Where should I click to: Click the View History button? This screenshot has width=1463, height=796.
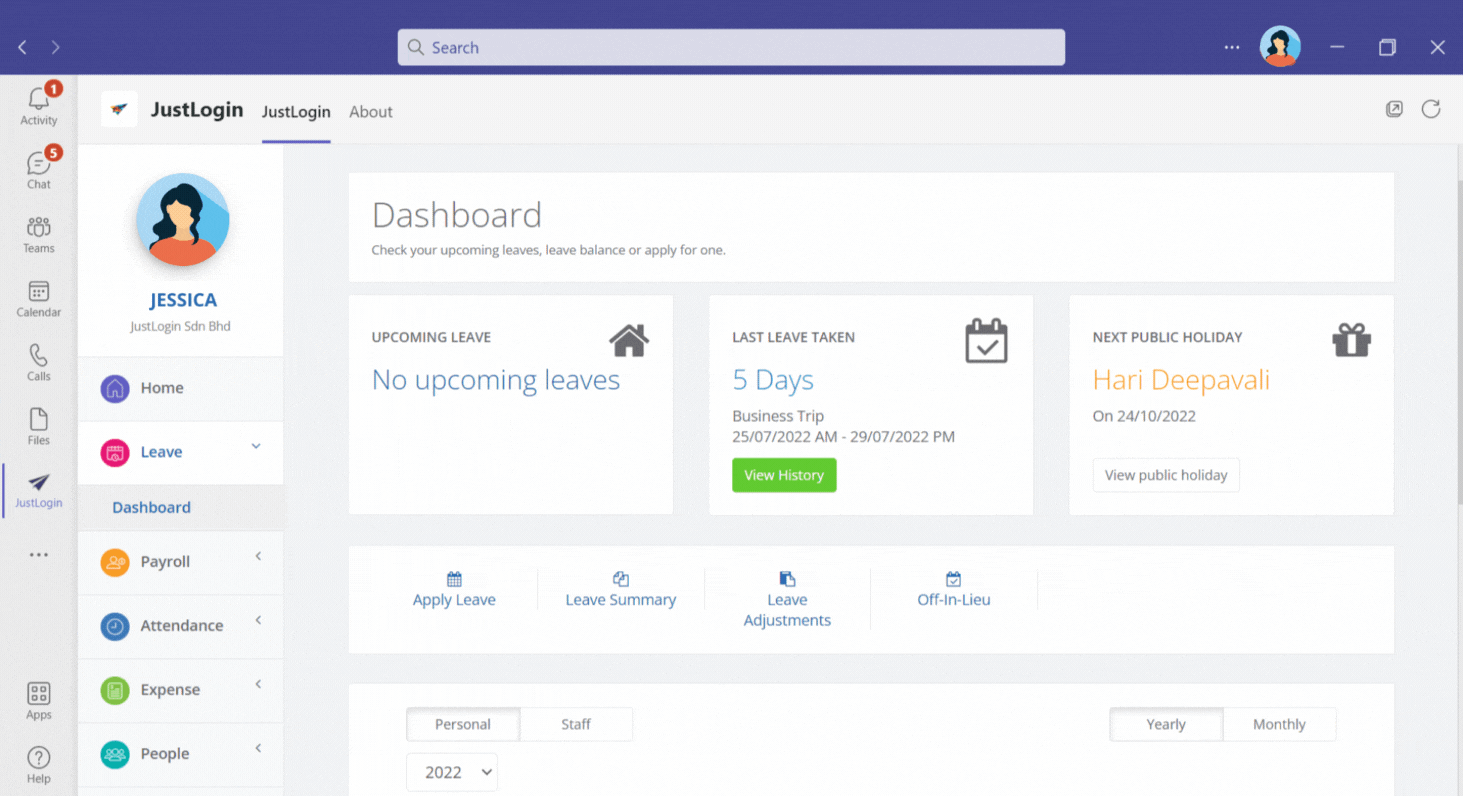(784, 475)
